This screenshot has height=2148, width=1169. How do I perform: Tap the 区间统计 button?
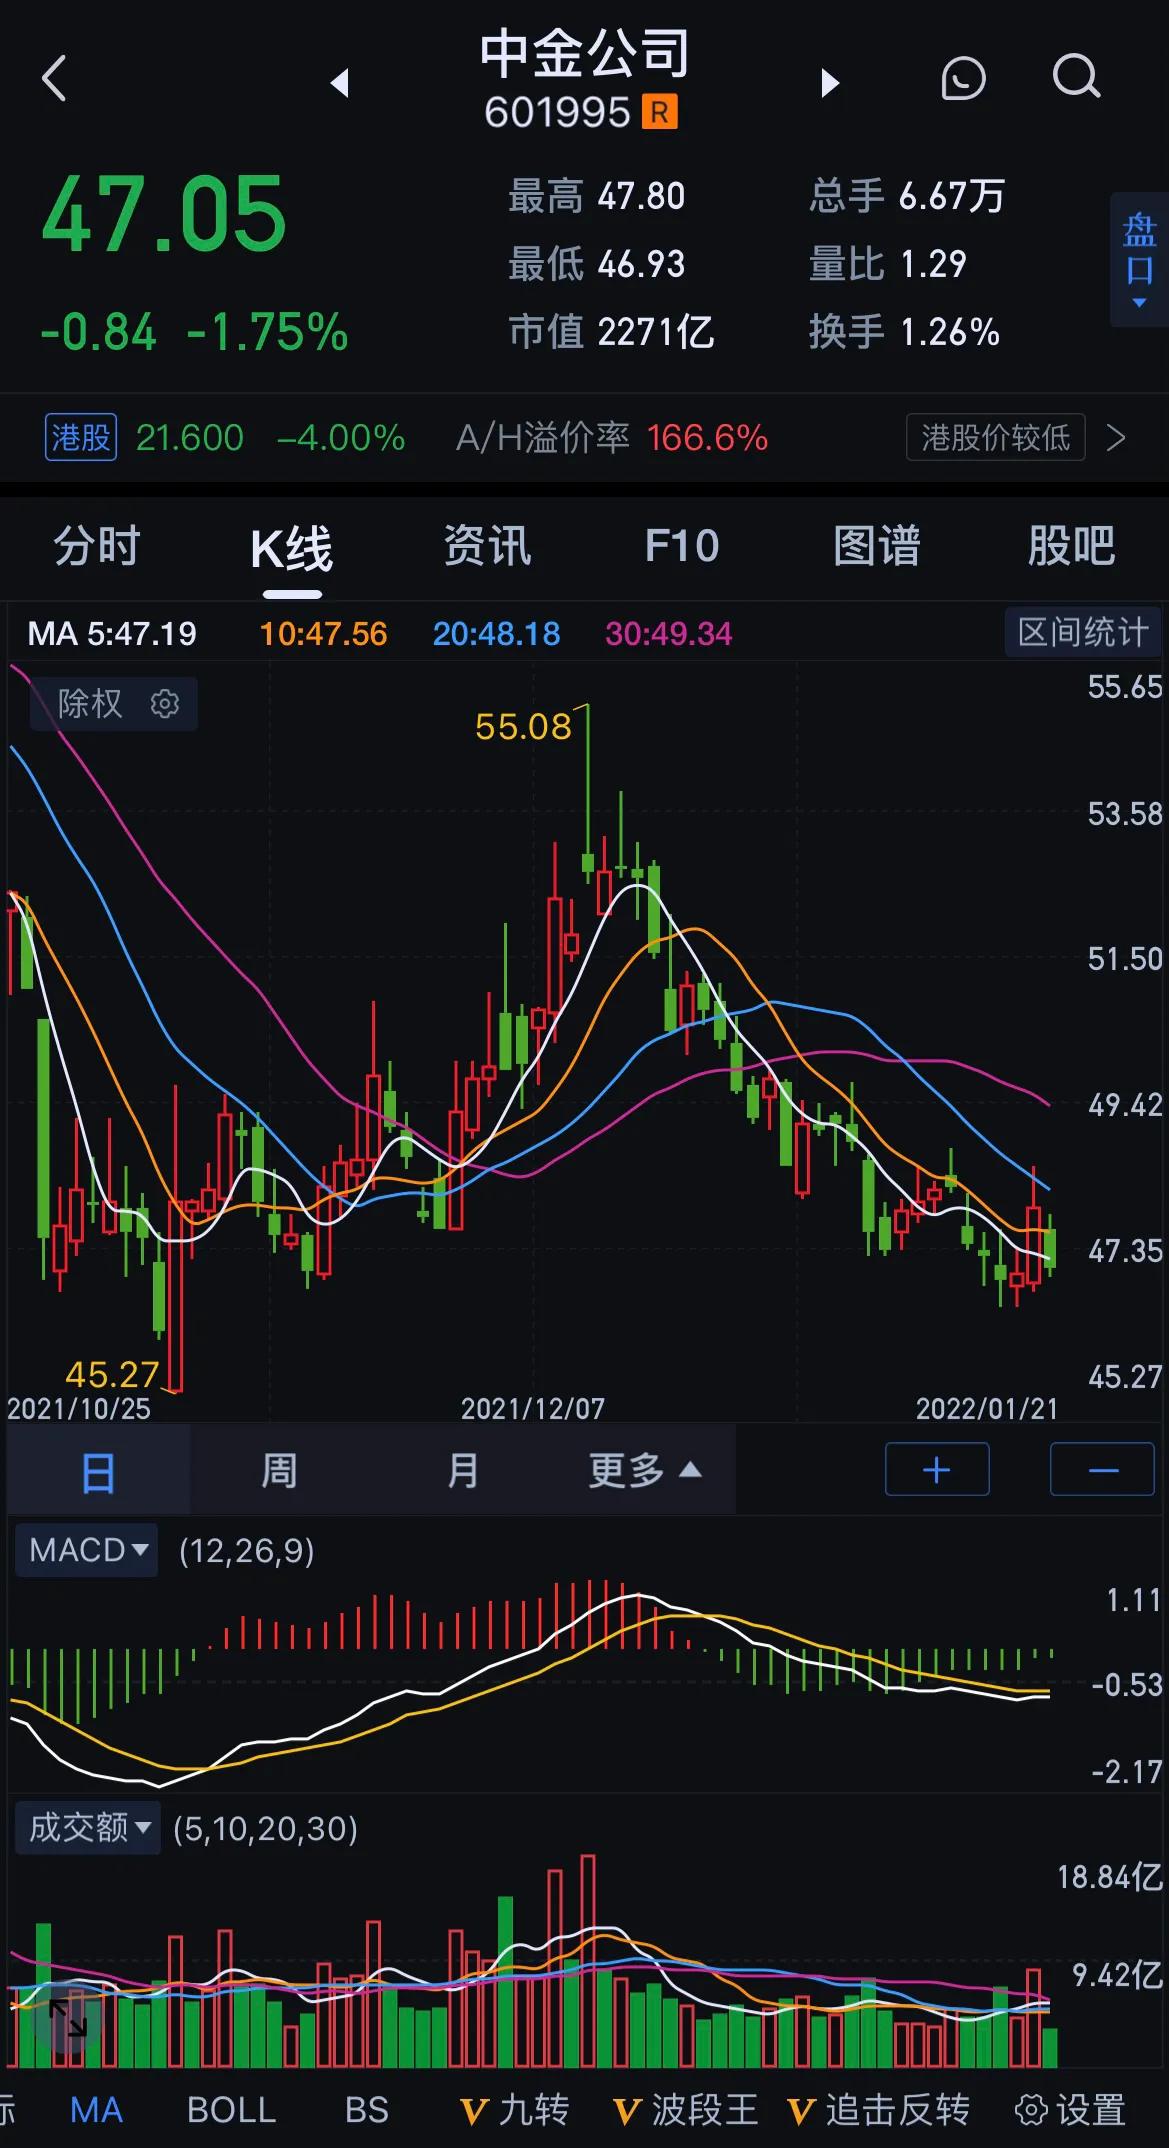tap(1083, 632)
